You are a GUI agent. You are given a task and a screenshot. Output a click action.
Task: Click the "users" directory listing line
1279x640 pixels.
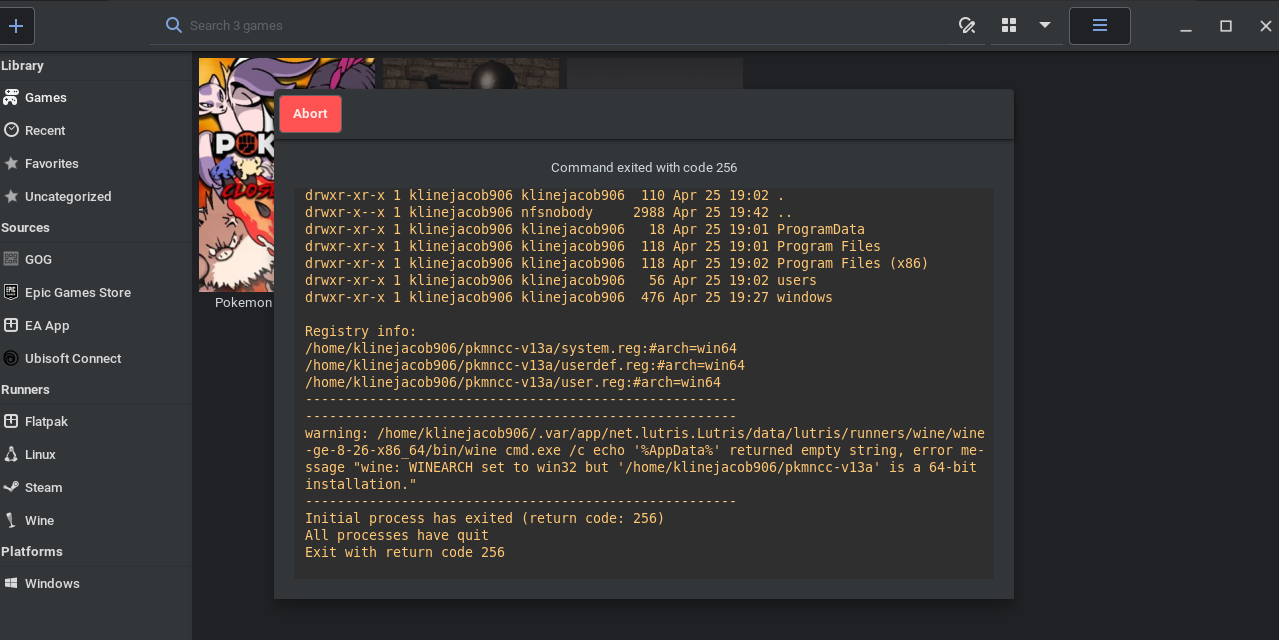[561, 281]
